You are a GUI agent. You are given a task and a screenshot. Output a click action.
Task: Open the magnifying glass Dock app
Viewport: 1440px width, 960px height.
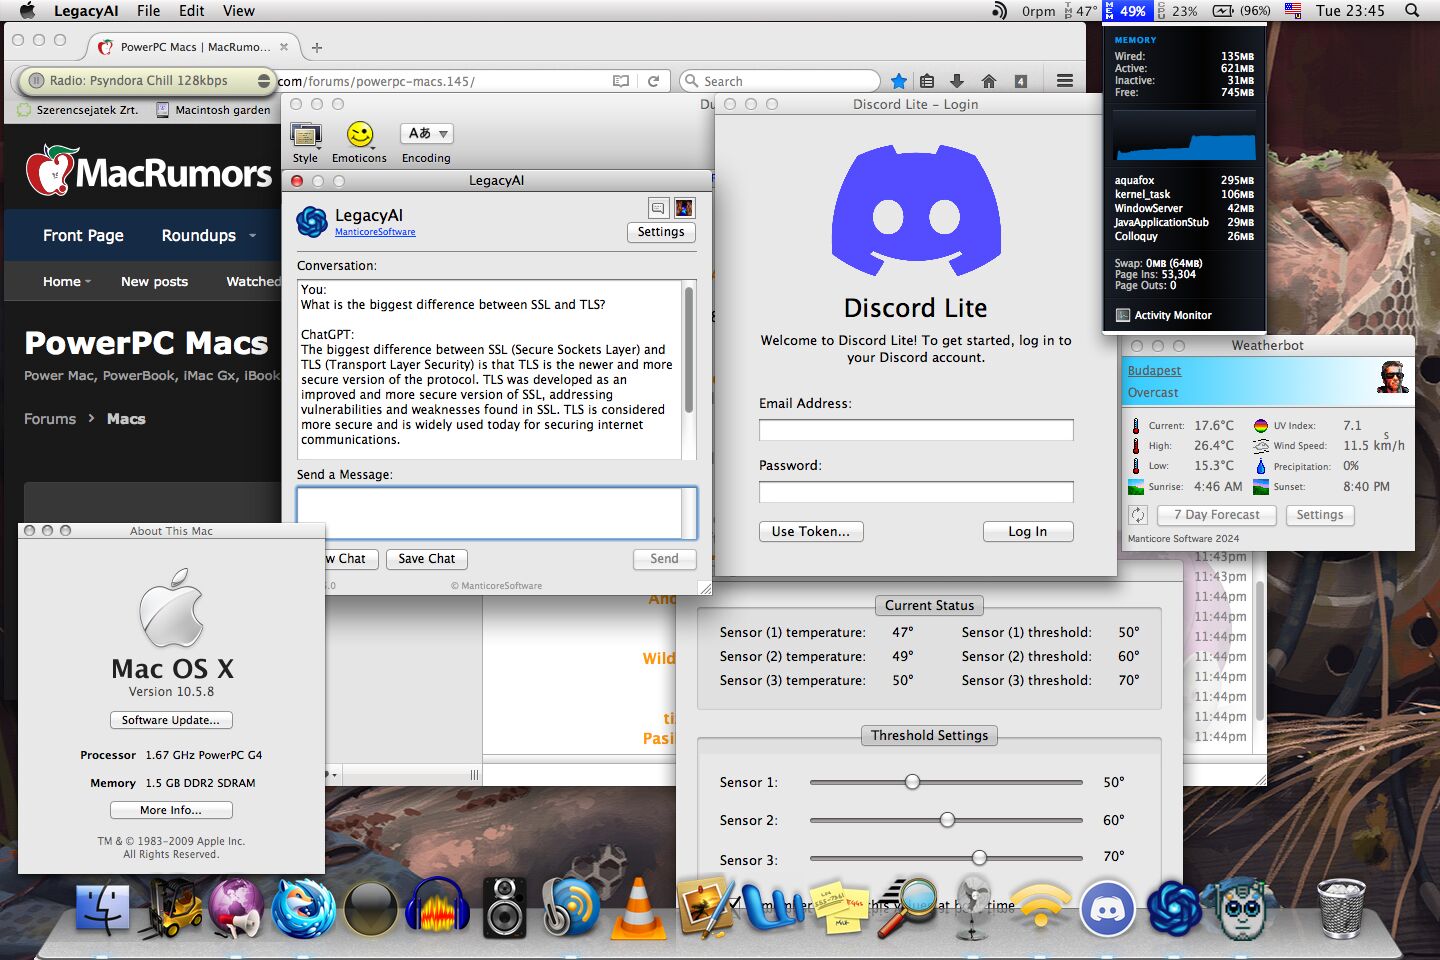pyautogui.click(x=906, y=908)
